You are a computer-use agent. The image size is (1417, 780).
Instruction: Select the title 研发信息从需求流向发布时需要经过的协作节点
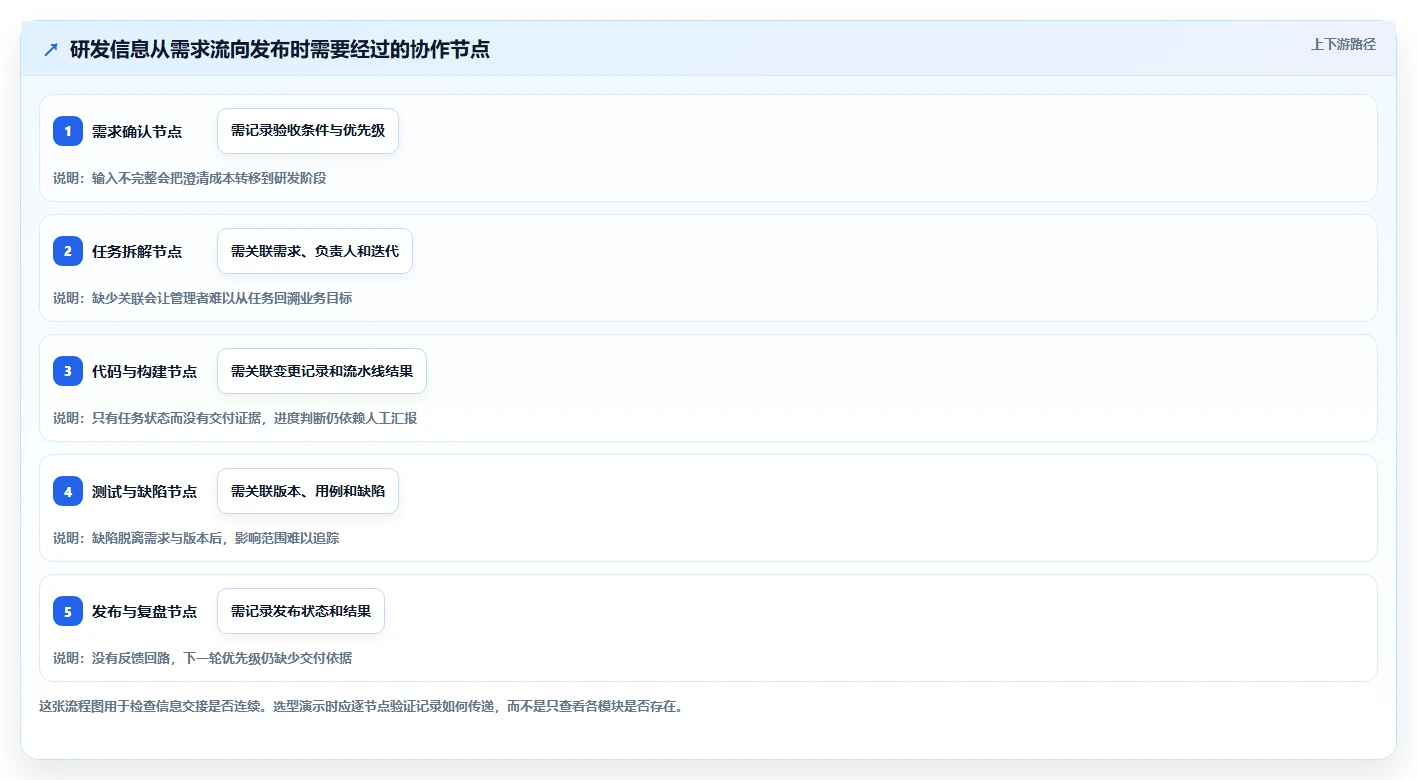[280, 49]
